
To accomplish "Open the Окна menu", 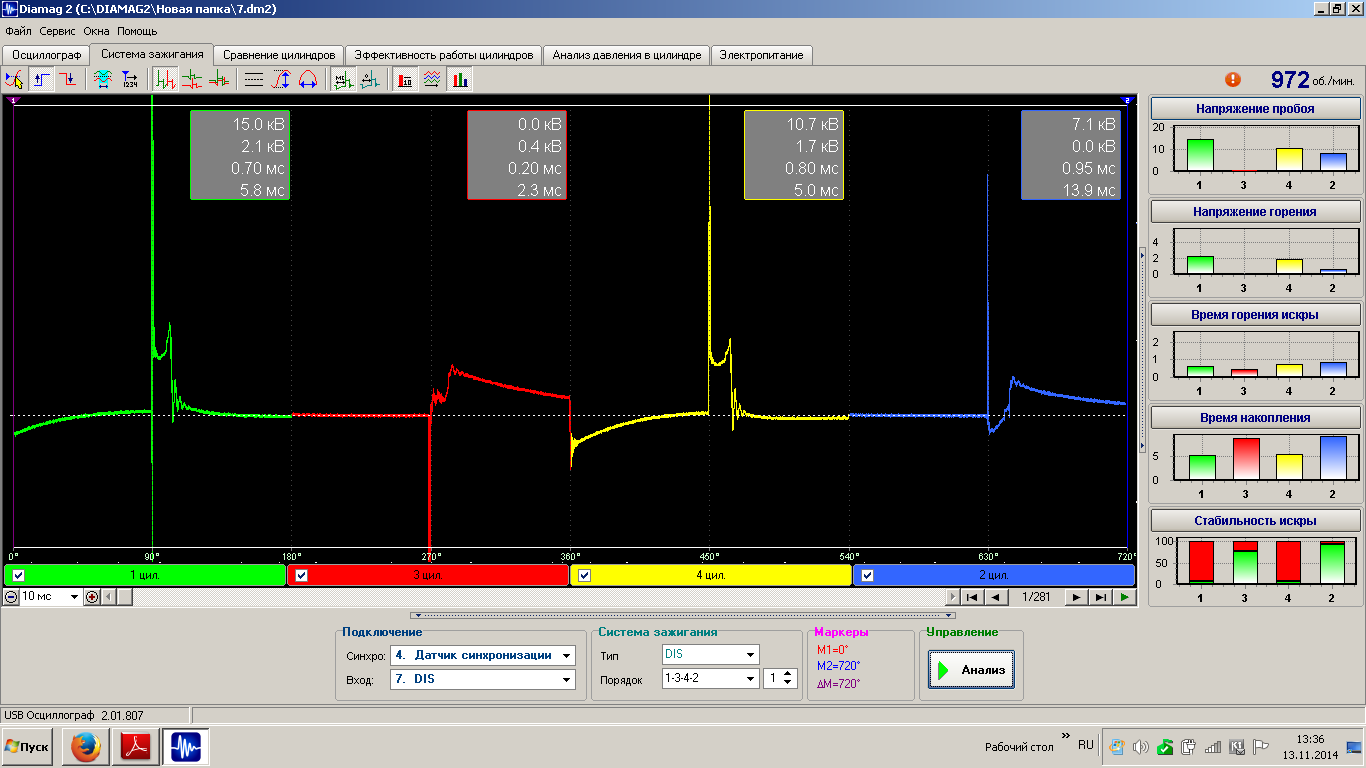I will click(x=96, y=31).
